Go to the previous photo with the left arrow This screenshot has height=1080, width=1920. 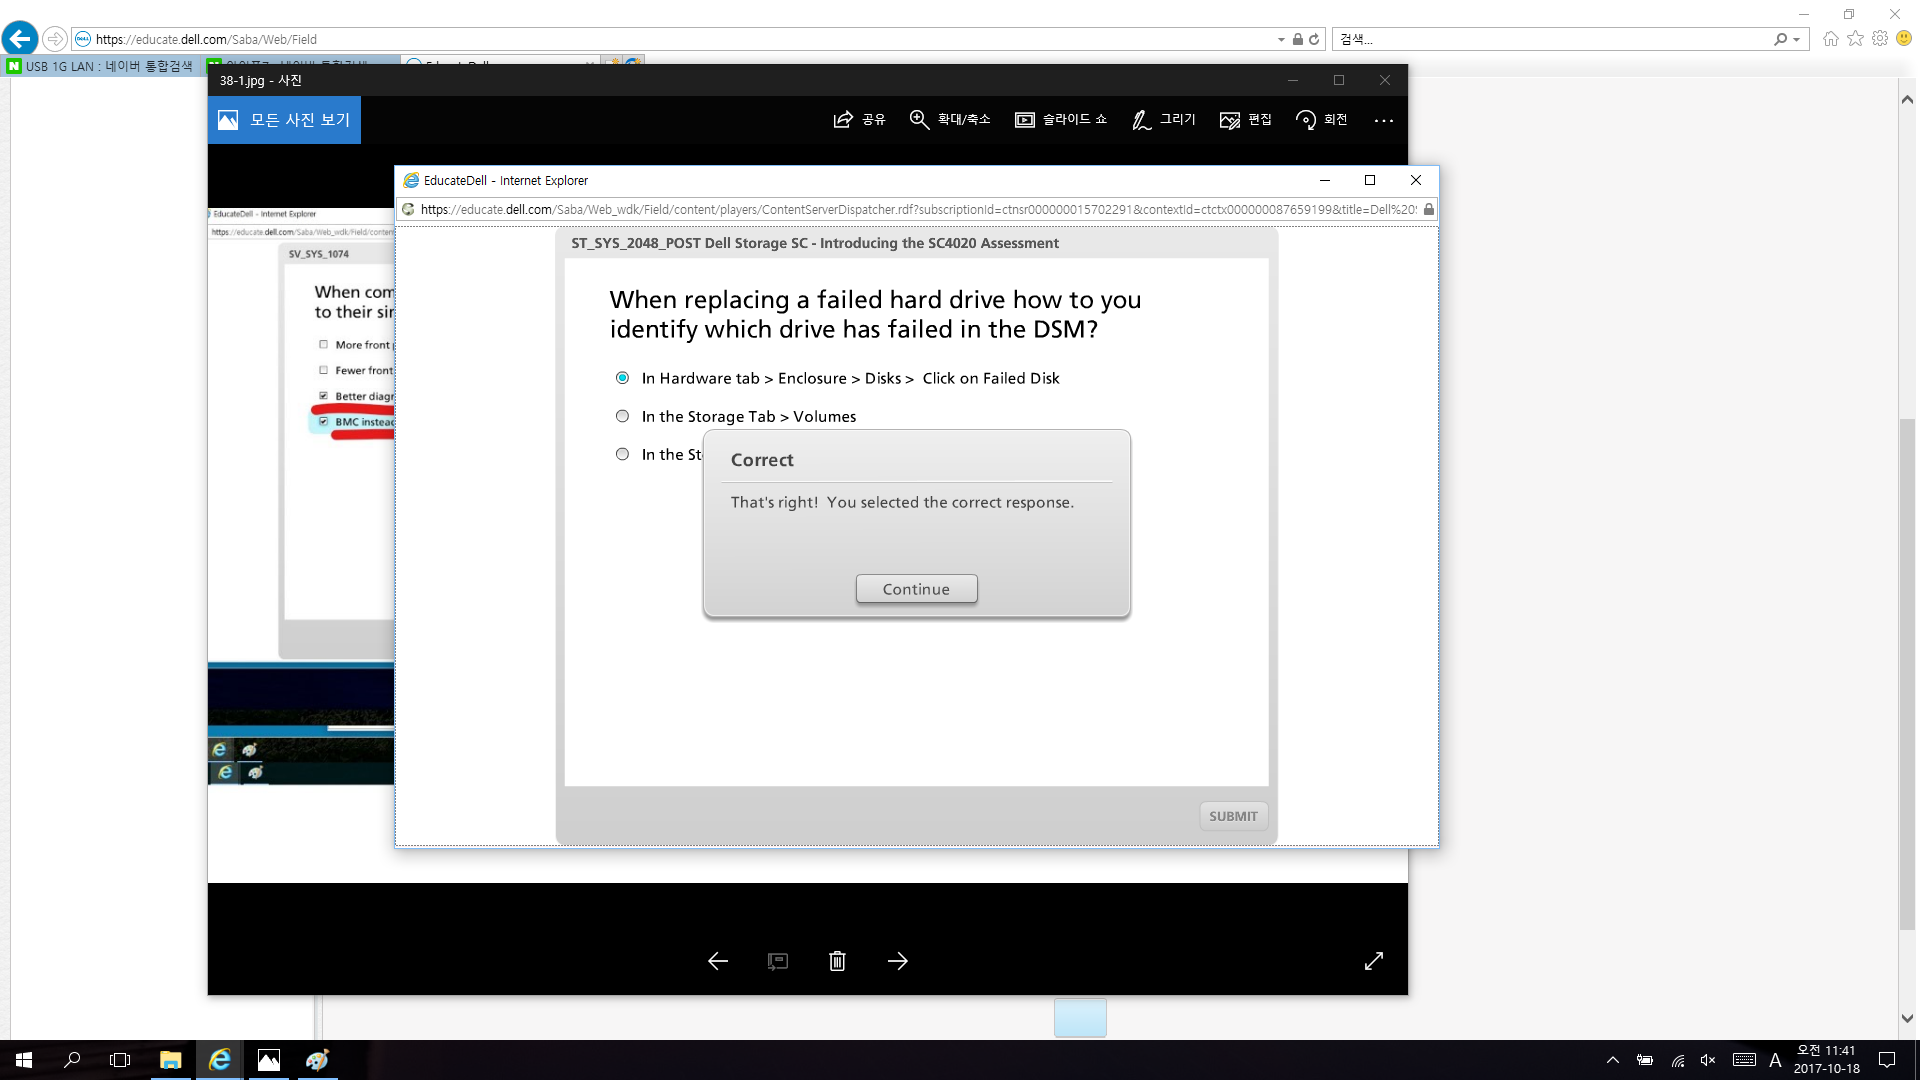[x=717, y=961]
